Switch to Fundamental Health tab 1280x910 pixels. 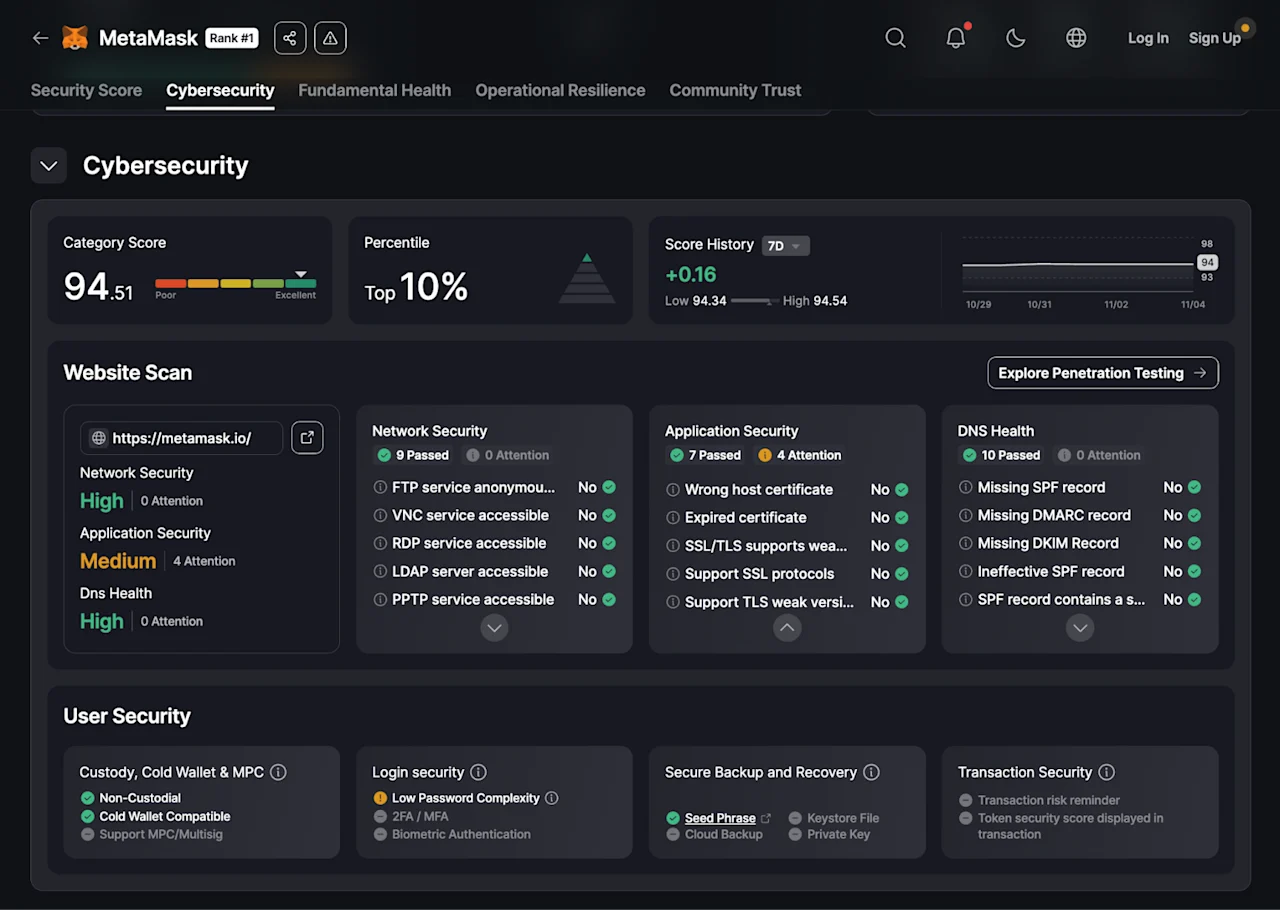pyautogui.click(x=375, y=90)
